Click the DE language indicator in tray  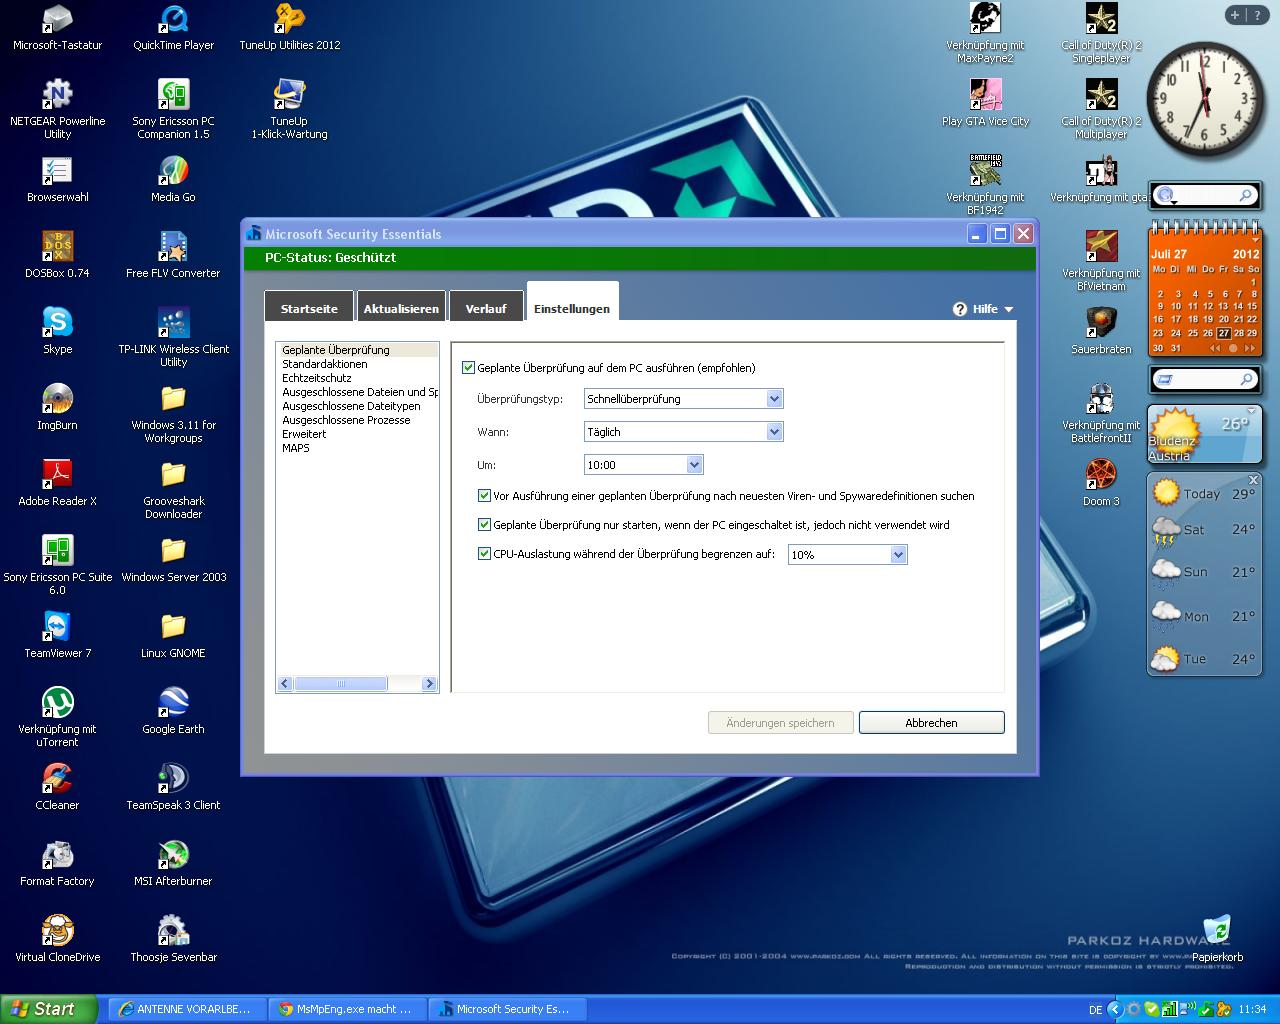(1095, 1010)
